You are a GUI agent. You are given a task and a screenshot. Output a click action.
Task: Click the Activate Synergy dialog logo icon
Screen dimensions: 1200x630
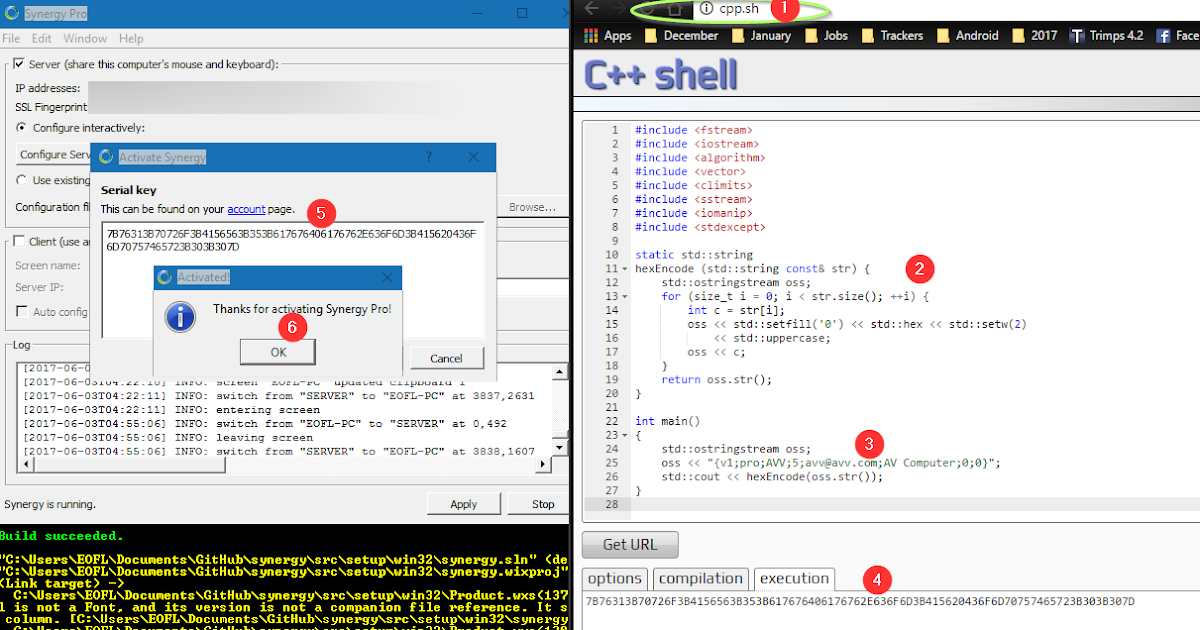tap(106, 157)
